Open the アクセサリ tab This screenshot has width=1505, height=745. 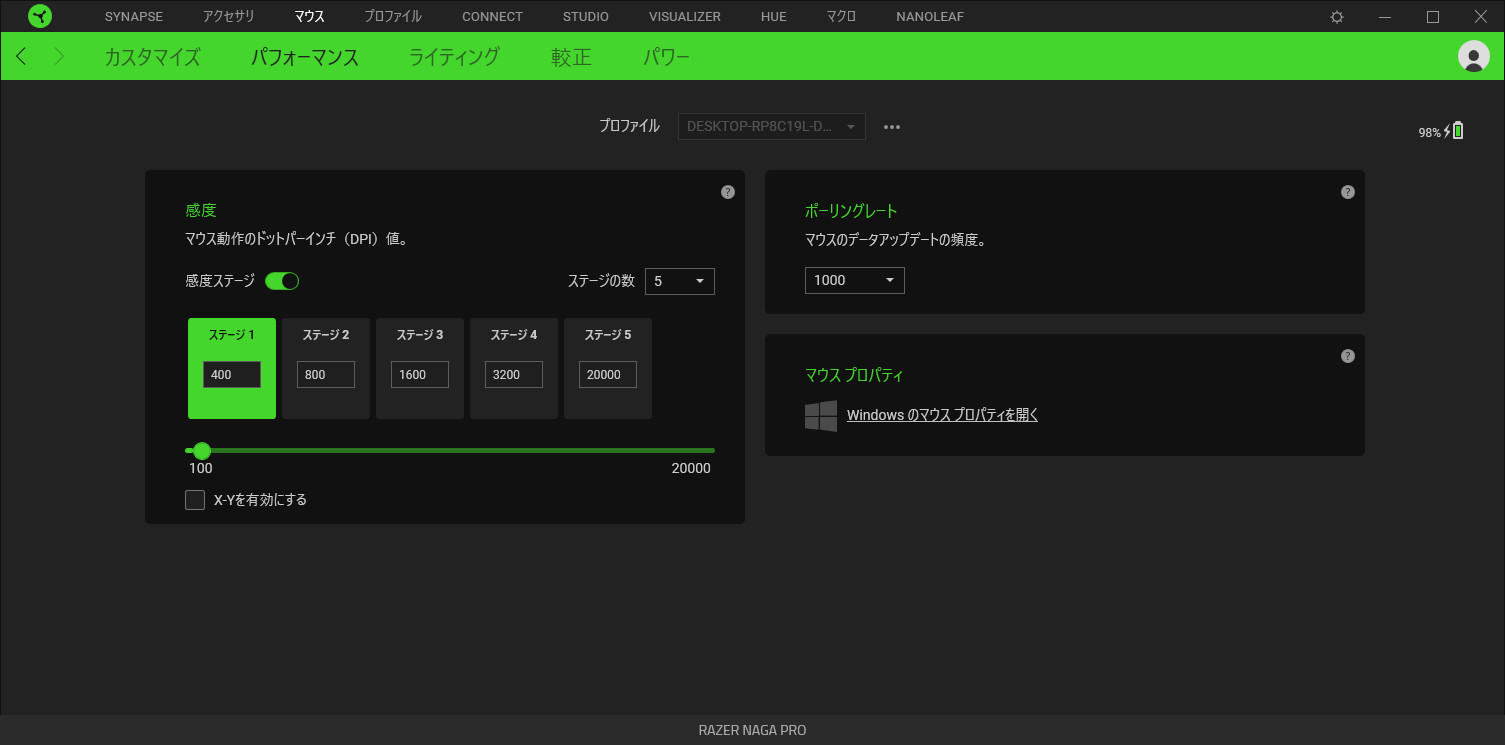point(228,17)
